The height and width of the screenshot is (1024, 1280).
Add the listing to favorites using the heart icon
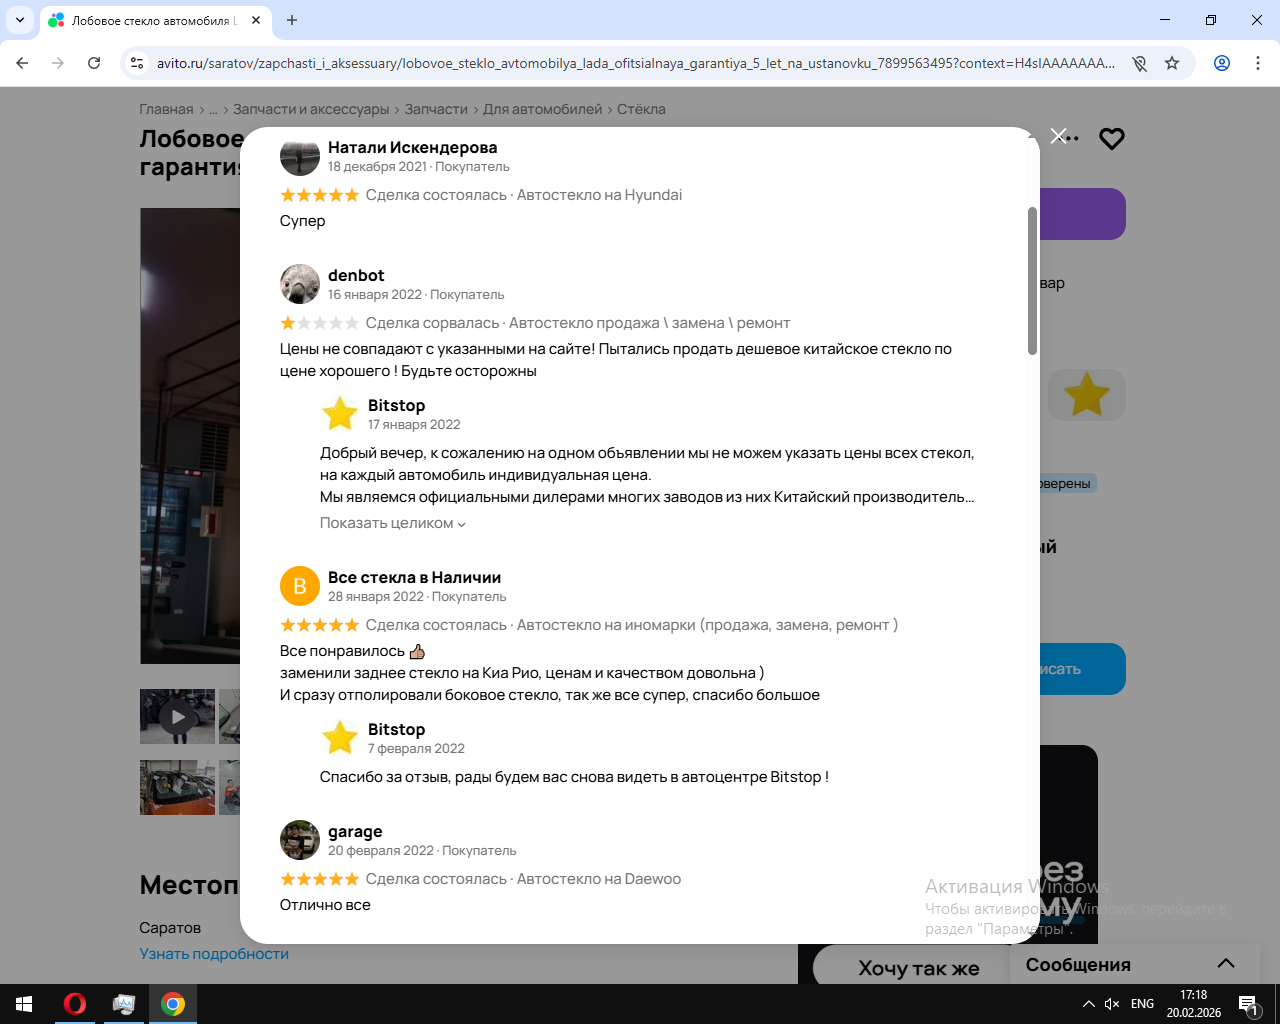pos(1112,139)
